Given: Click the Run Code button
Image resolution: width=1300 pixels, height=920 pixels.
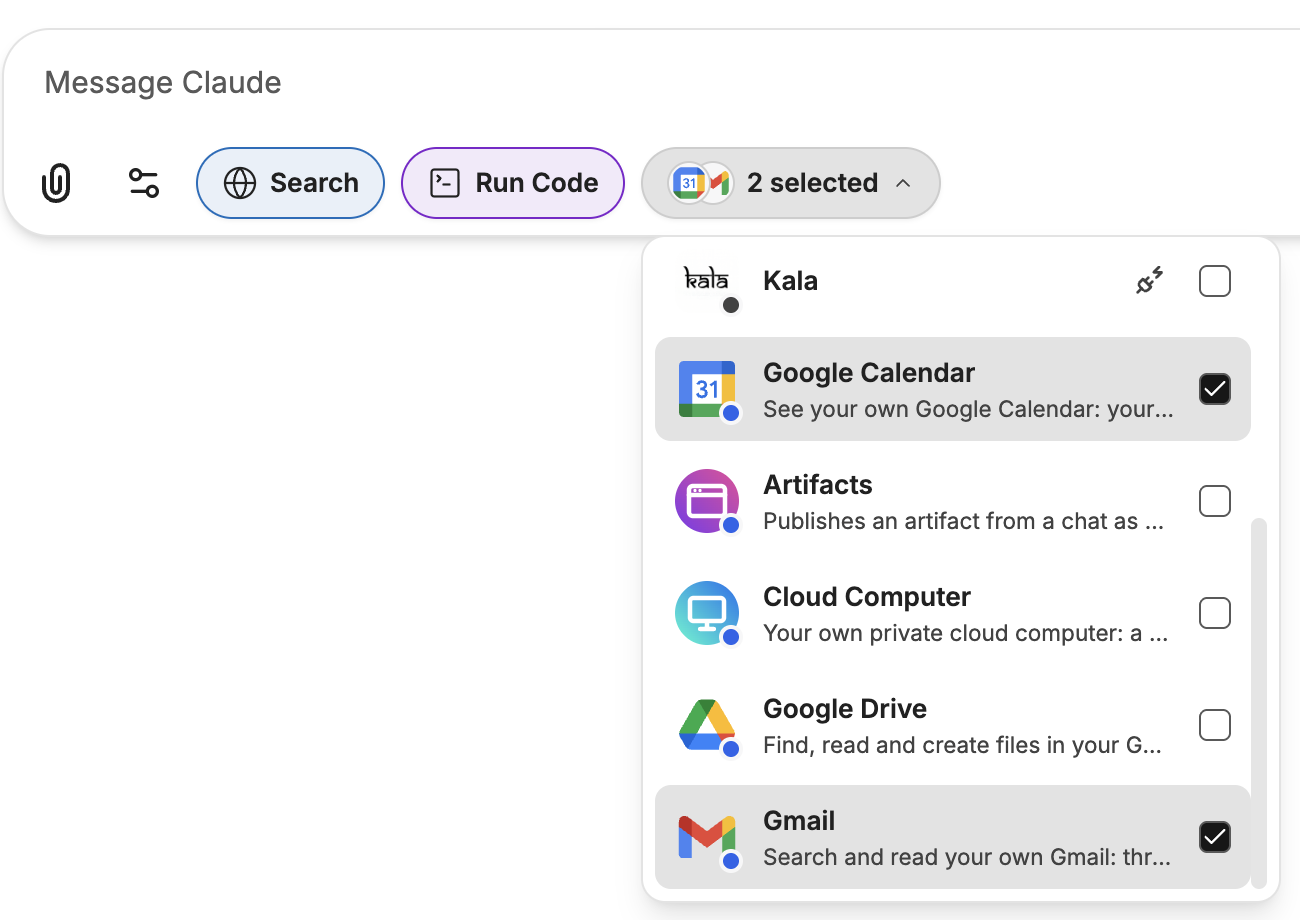Looking at the screenshot, I should point(513,183).
